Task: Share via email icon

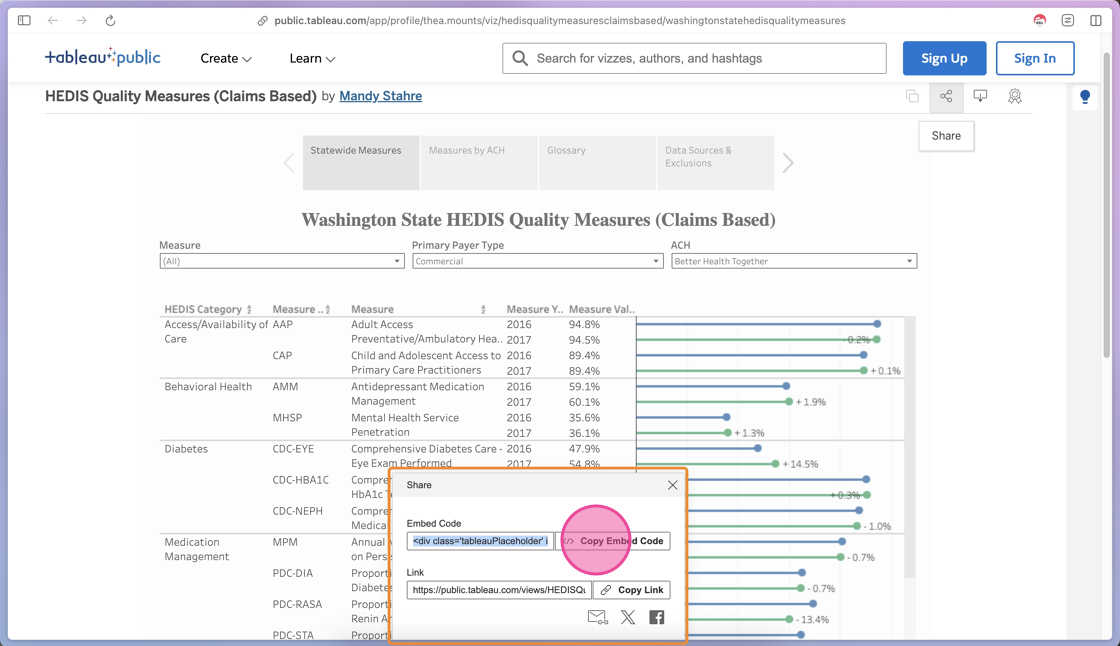Action: (x=598, y=617)
